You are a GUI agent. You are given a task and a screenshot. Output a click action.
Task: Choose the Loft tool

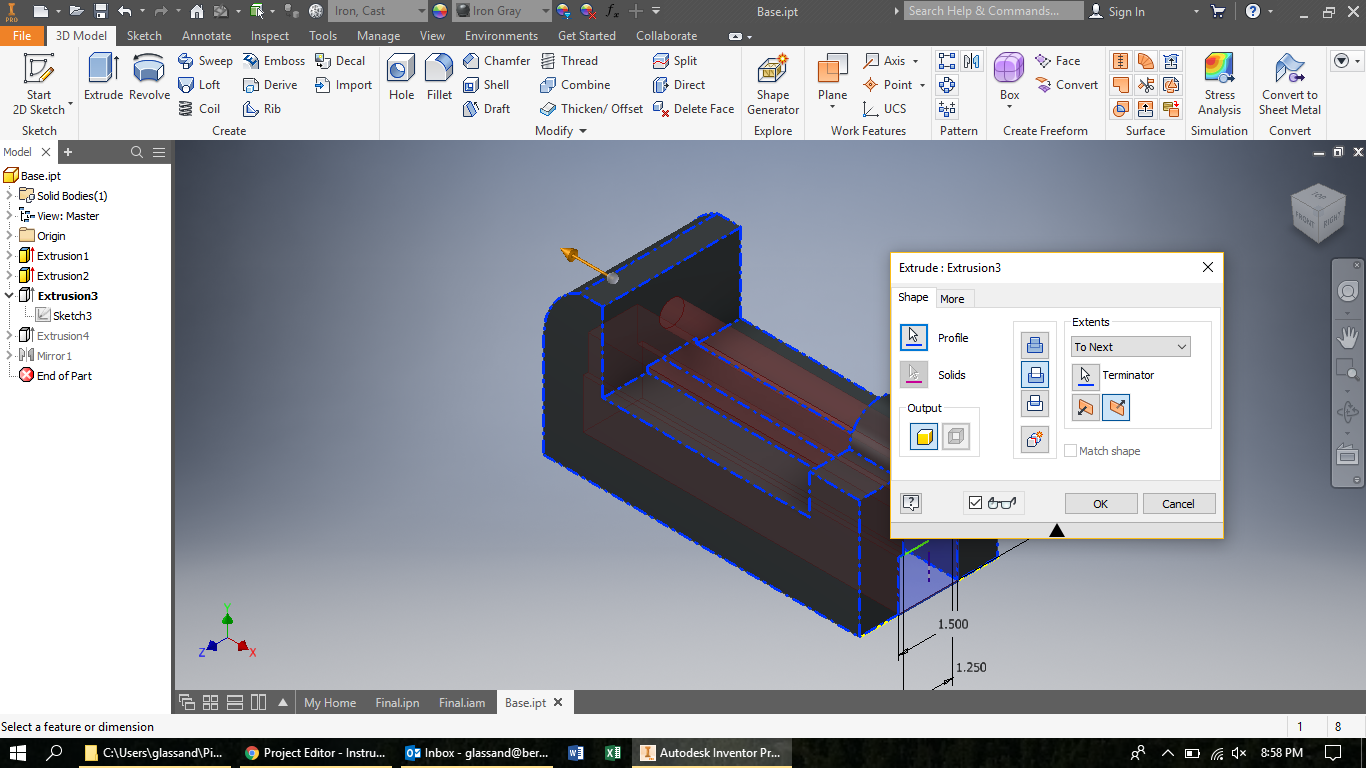click(x=199, y=85)
